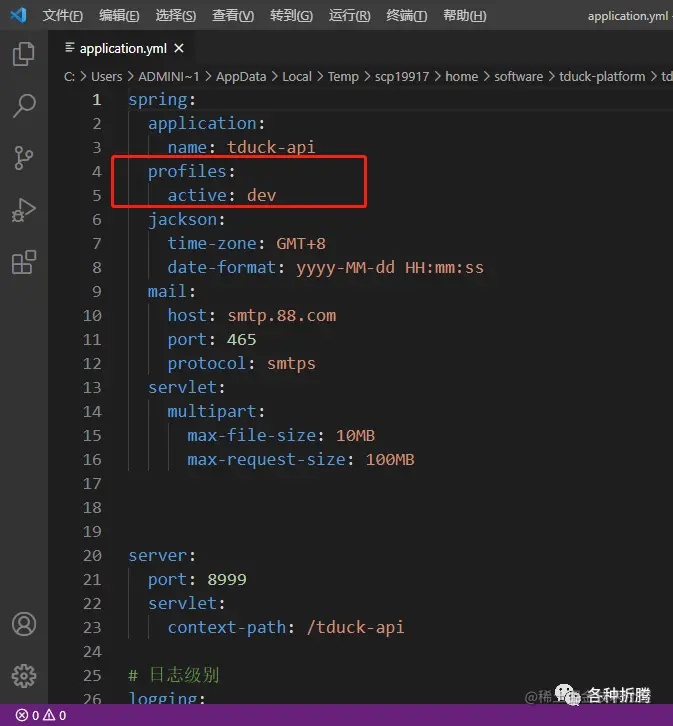The height and width of the screenshot is (726, 673).
Task: Click the '100MB' max-request-size value
Action: coord(390,459)
